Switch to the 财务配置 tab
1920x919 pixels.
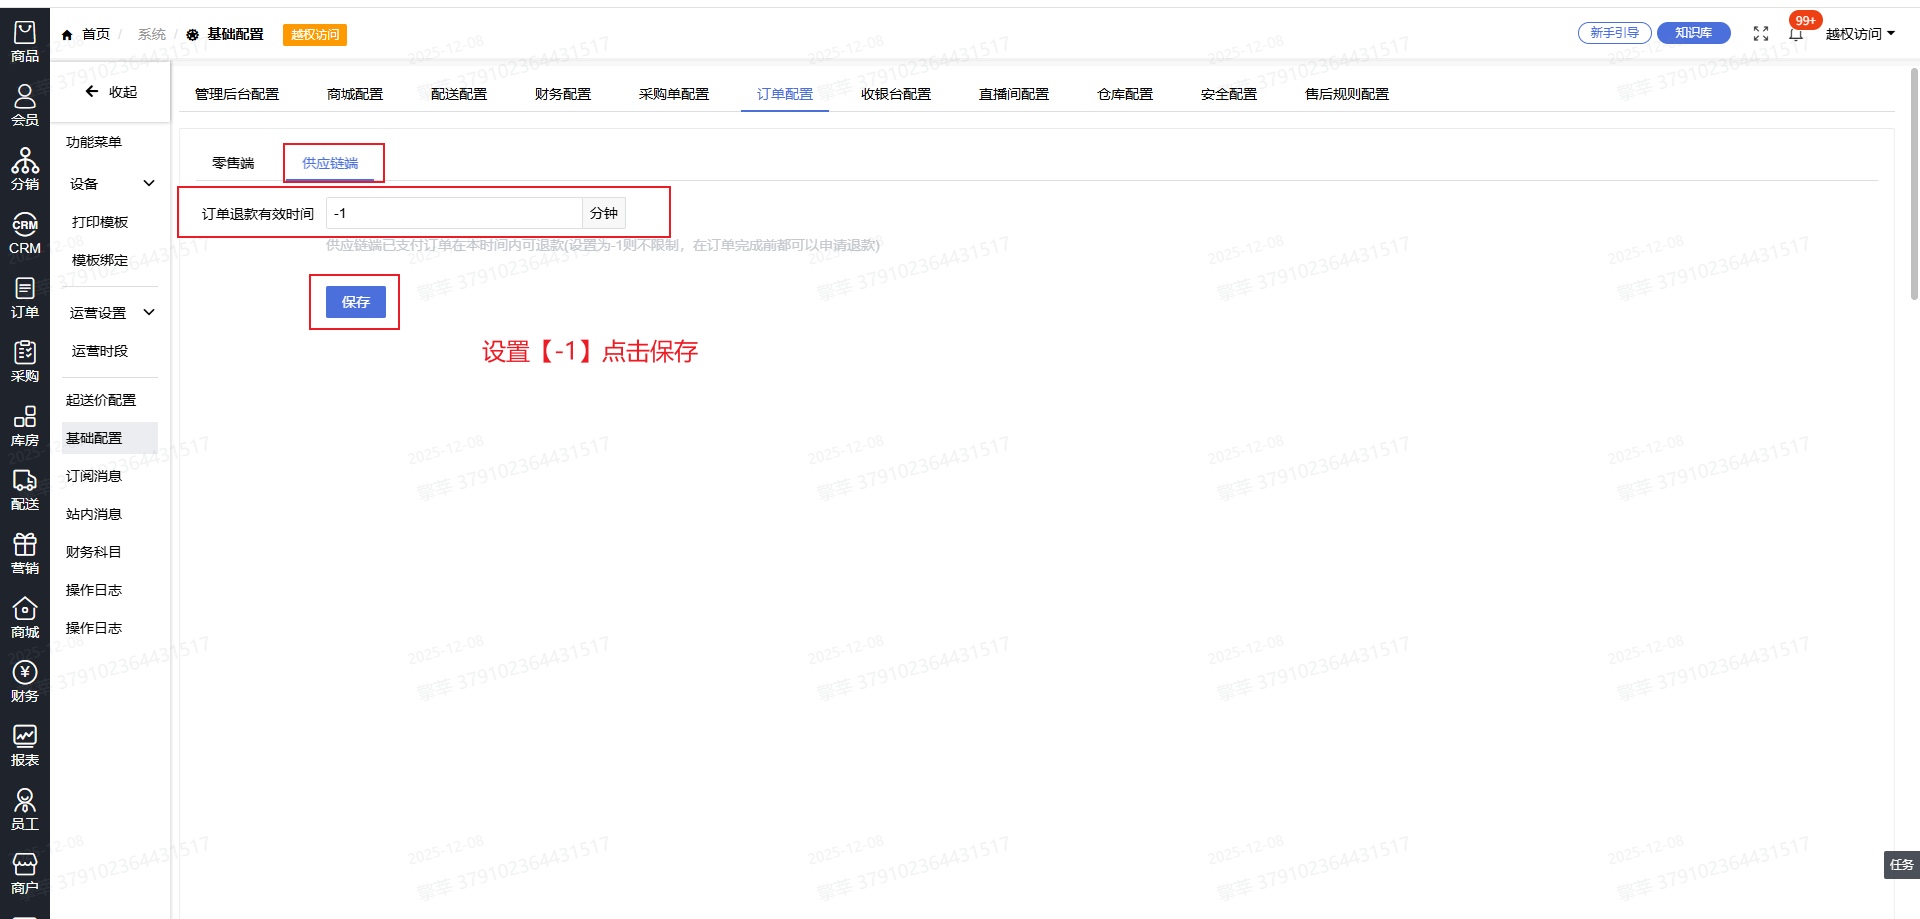coord(562,94)
